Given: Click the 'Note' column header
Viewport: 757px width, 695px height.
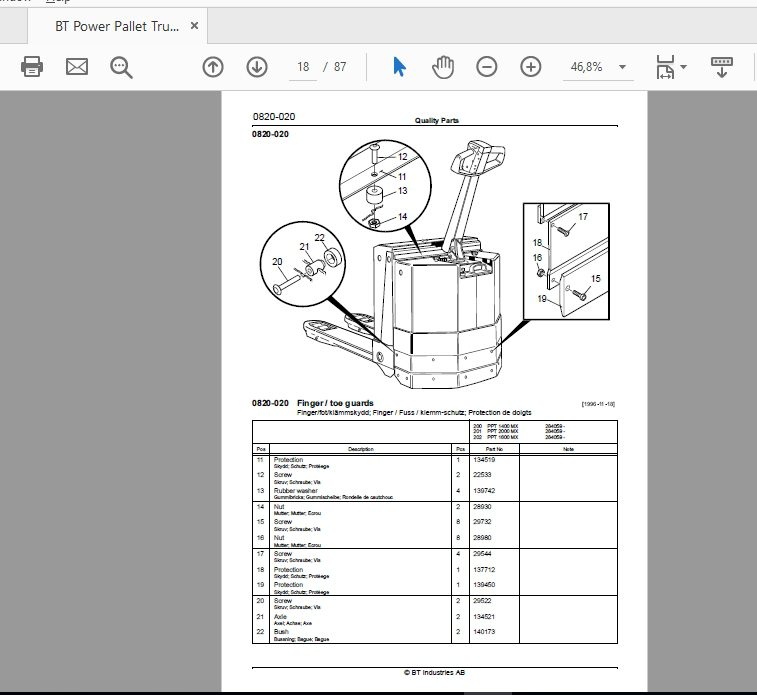Looking at the screenshot, I should coord(568,449).
